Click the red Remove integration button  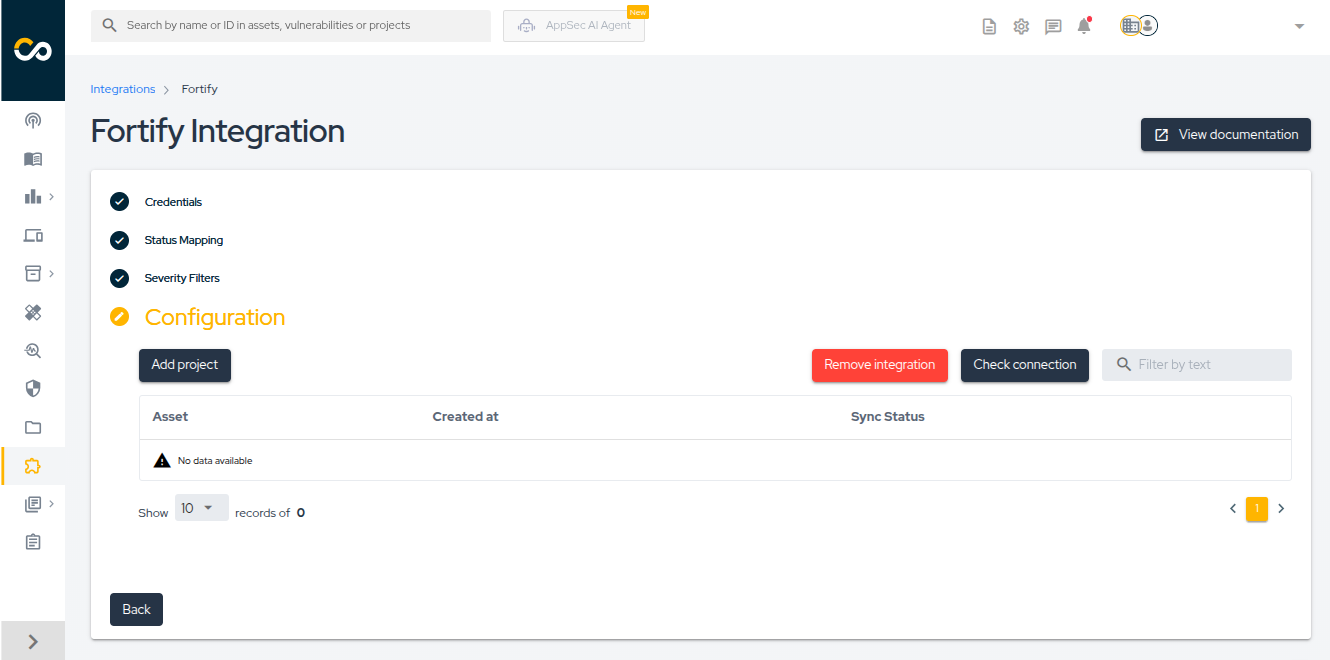click(879, 365)
